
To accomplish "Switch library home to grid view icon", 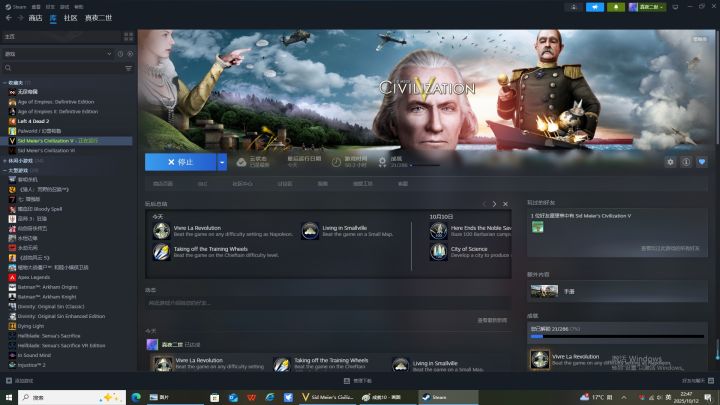I will 128,36.
